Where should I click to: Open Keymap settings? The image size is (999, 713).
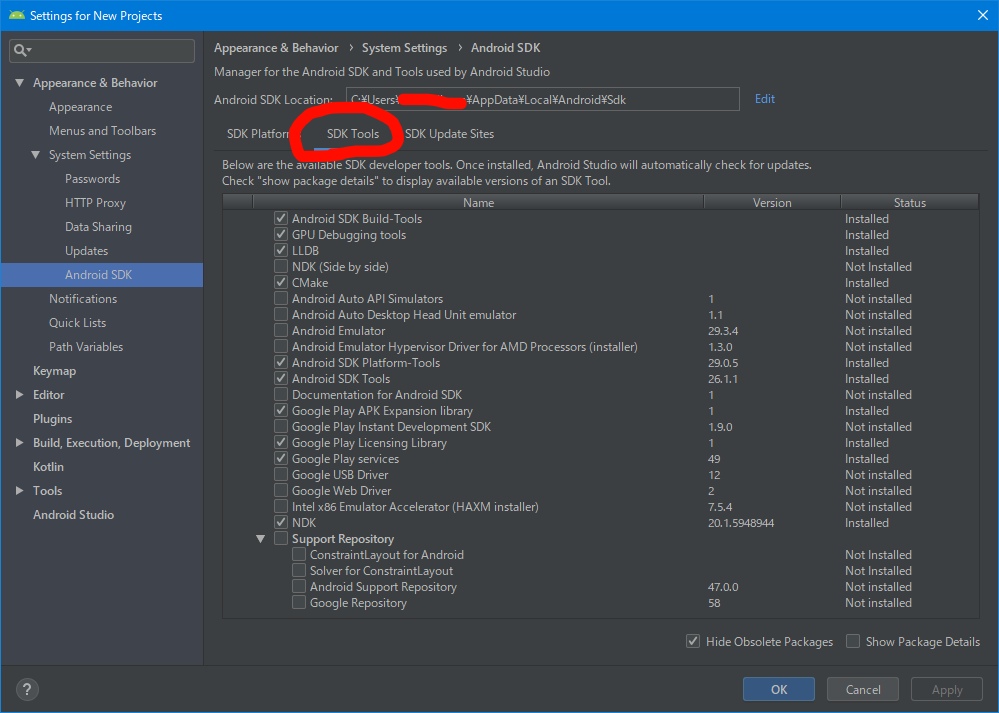coord(54,371)
